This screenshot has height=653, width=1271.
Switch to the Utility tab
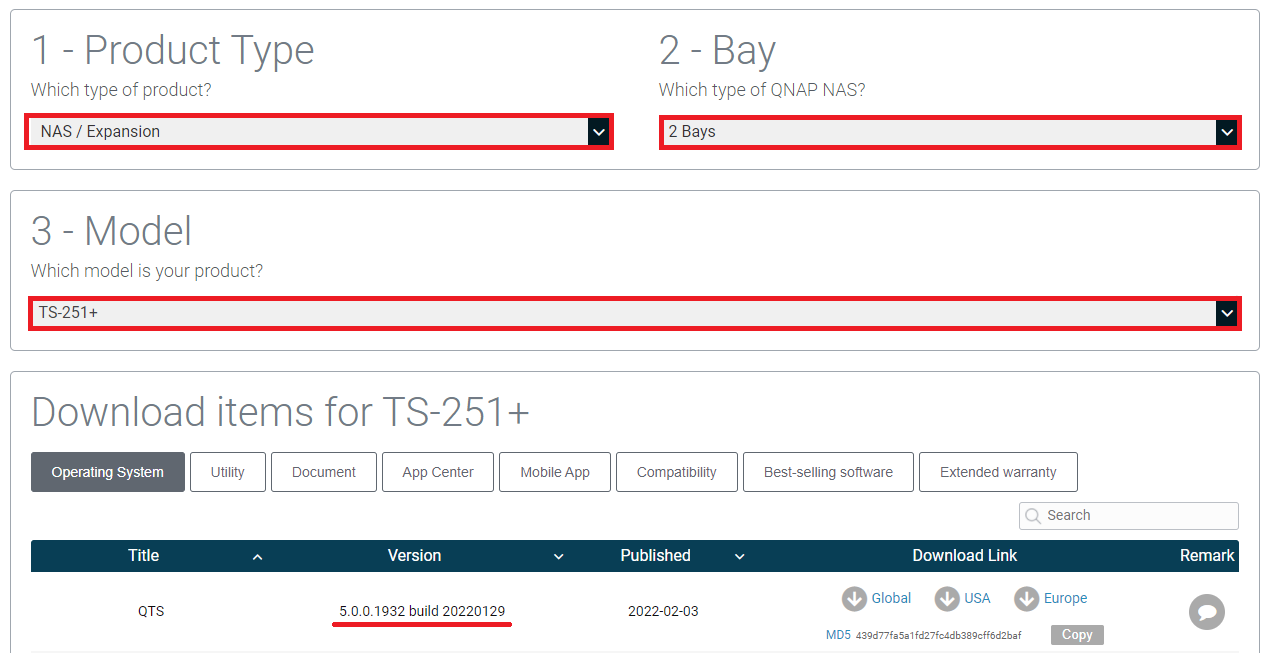pos(227,472)
